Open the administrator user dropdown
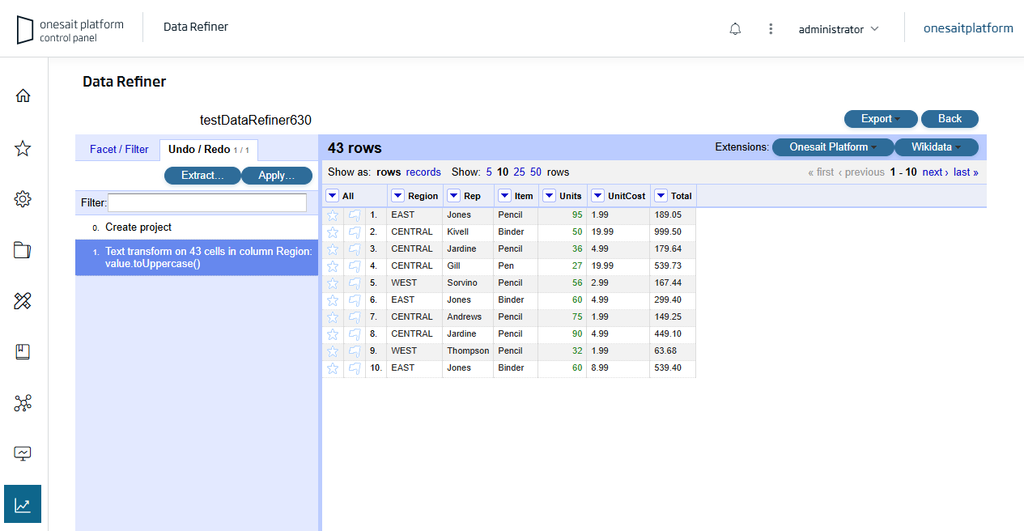 pyautogui.click(x=838, y=29)
